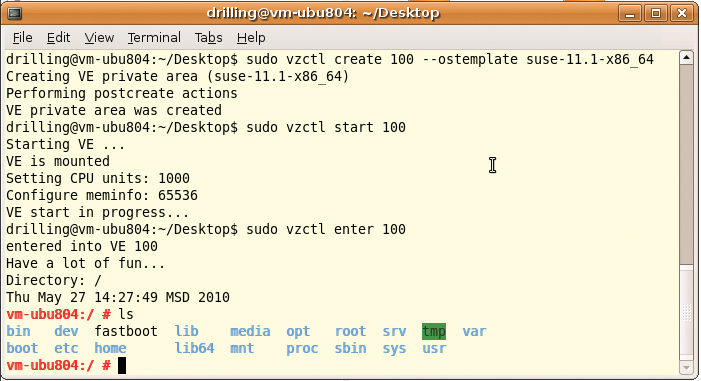Open the Terminal menu

tap(154, 38)
